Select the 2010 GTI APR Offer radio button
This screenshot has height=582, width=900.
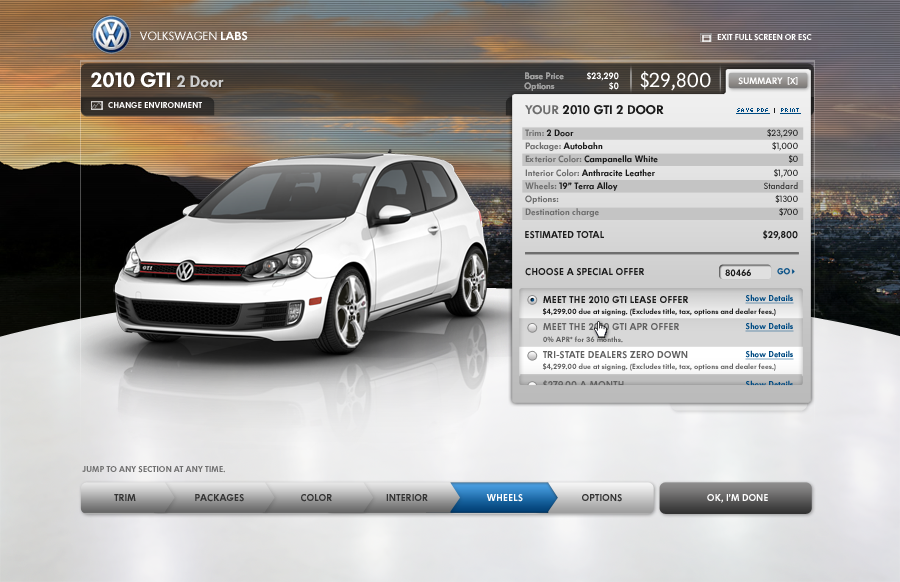tap(532, 327)
